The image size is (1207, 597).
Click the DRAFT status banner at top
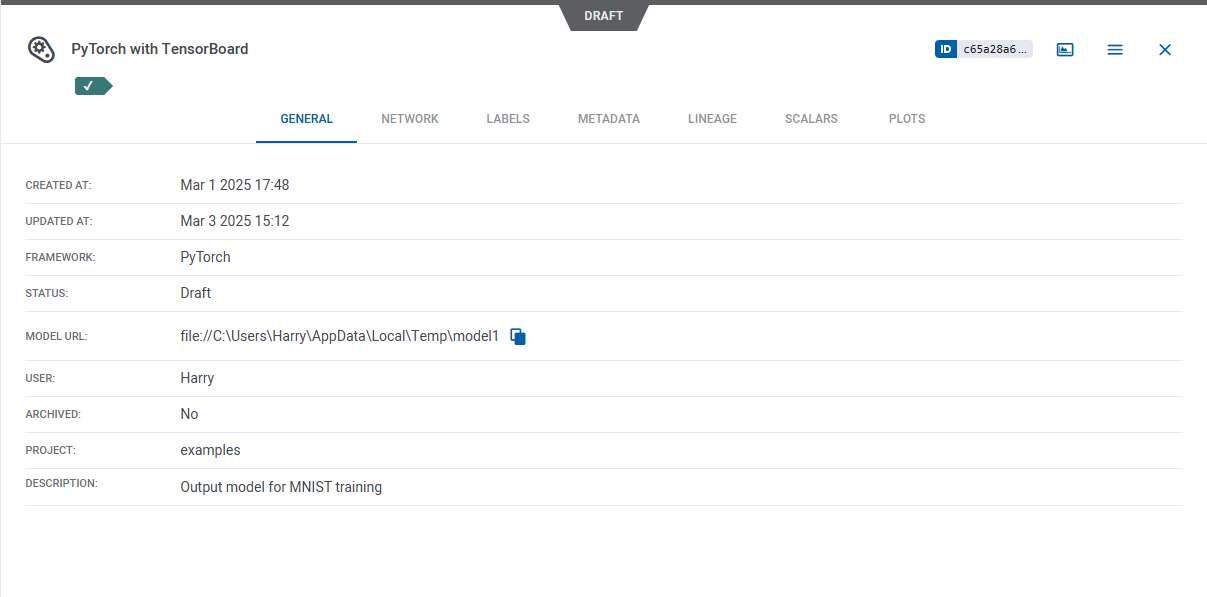tap(603, 16)
